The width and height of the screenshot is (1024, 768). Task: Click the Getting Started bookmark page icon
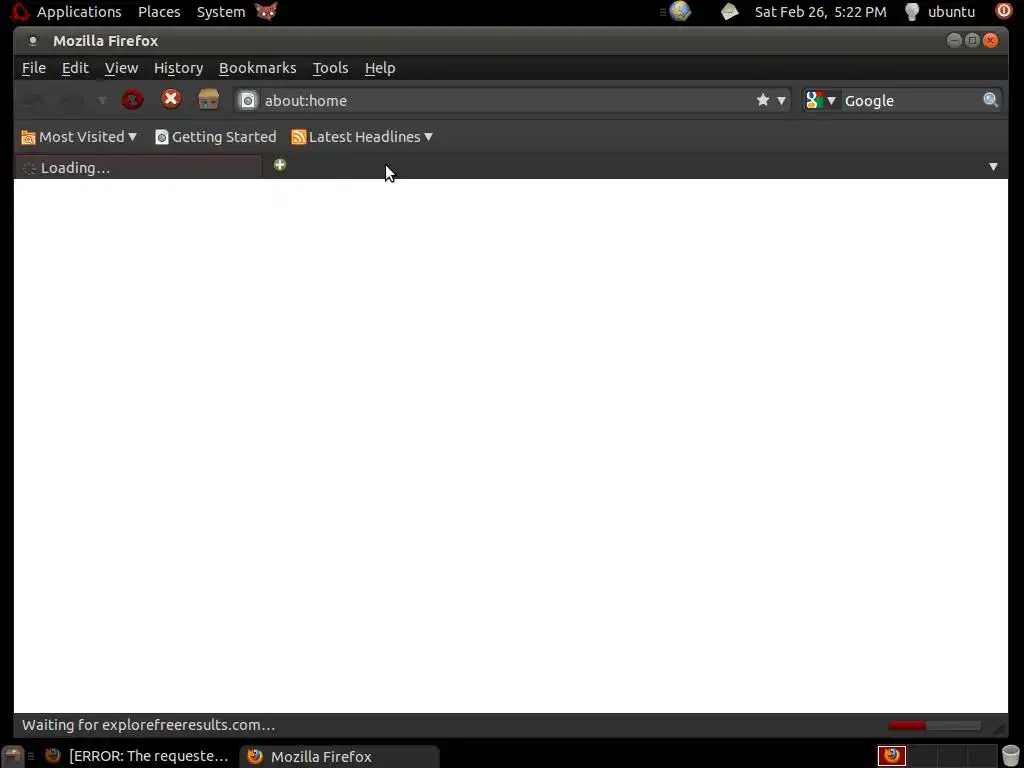click(161, 137)
